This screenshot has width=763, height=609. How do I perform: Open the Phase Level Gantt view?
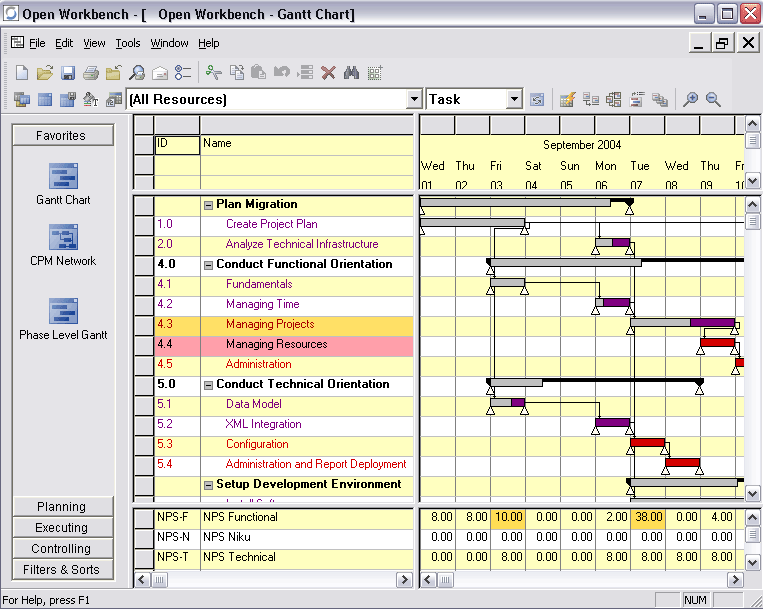(63, 312)
